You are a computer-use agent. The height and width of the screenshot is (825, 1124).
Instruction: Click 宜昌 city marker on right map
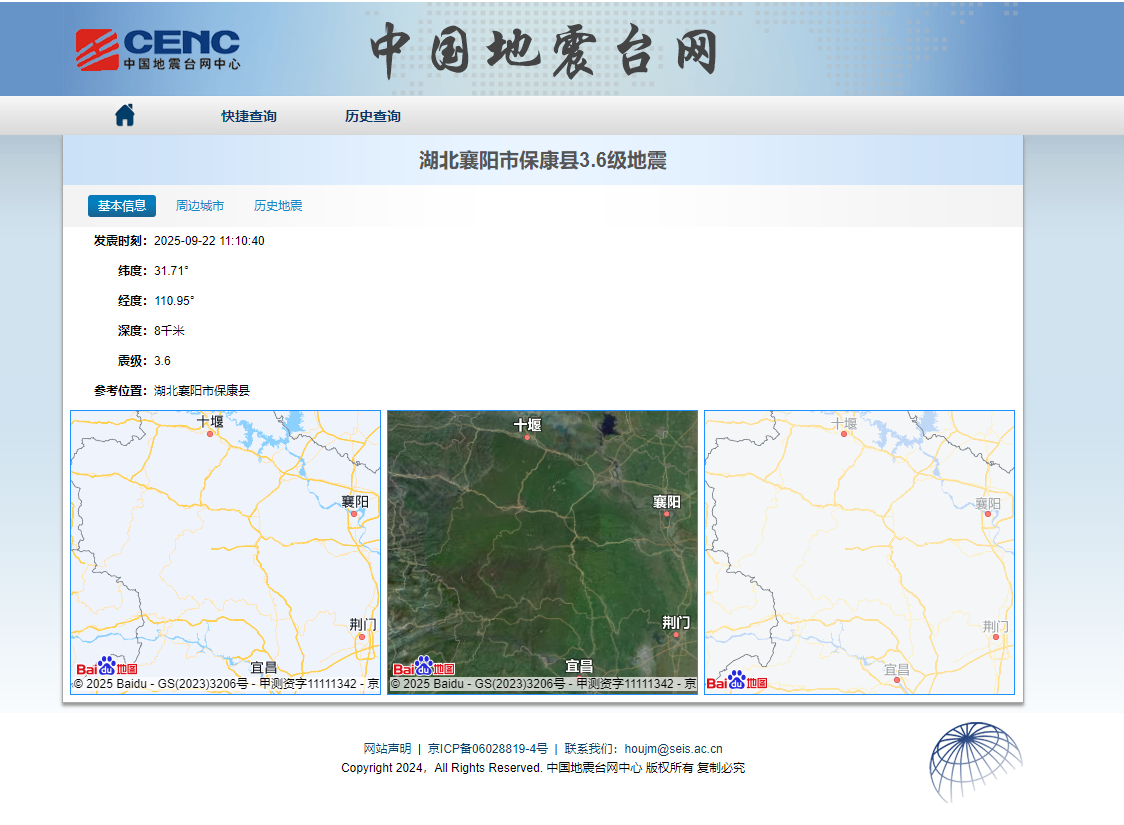coord(897,680)
